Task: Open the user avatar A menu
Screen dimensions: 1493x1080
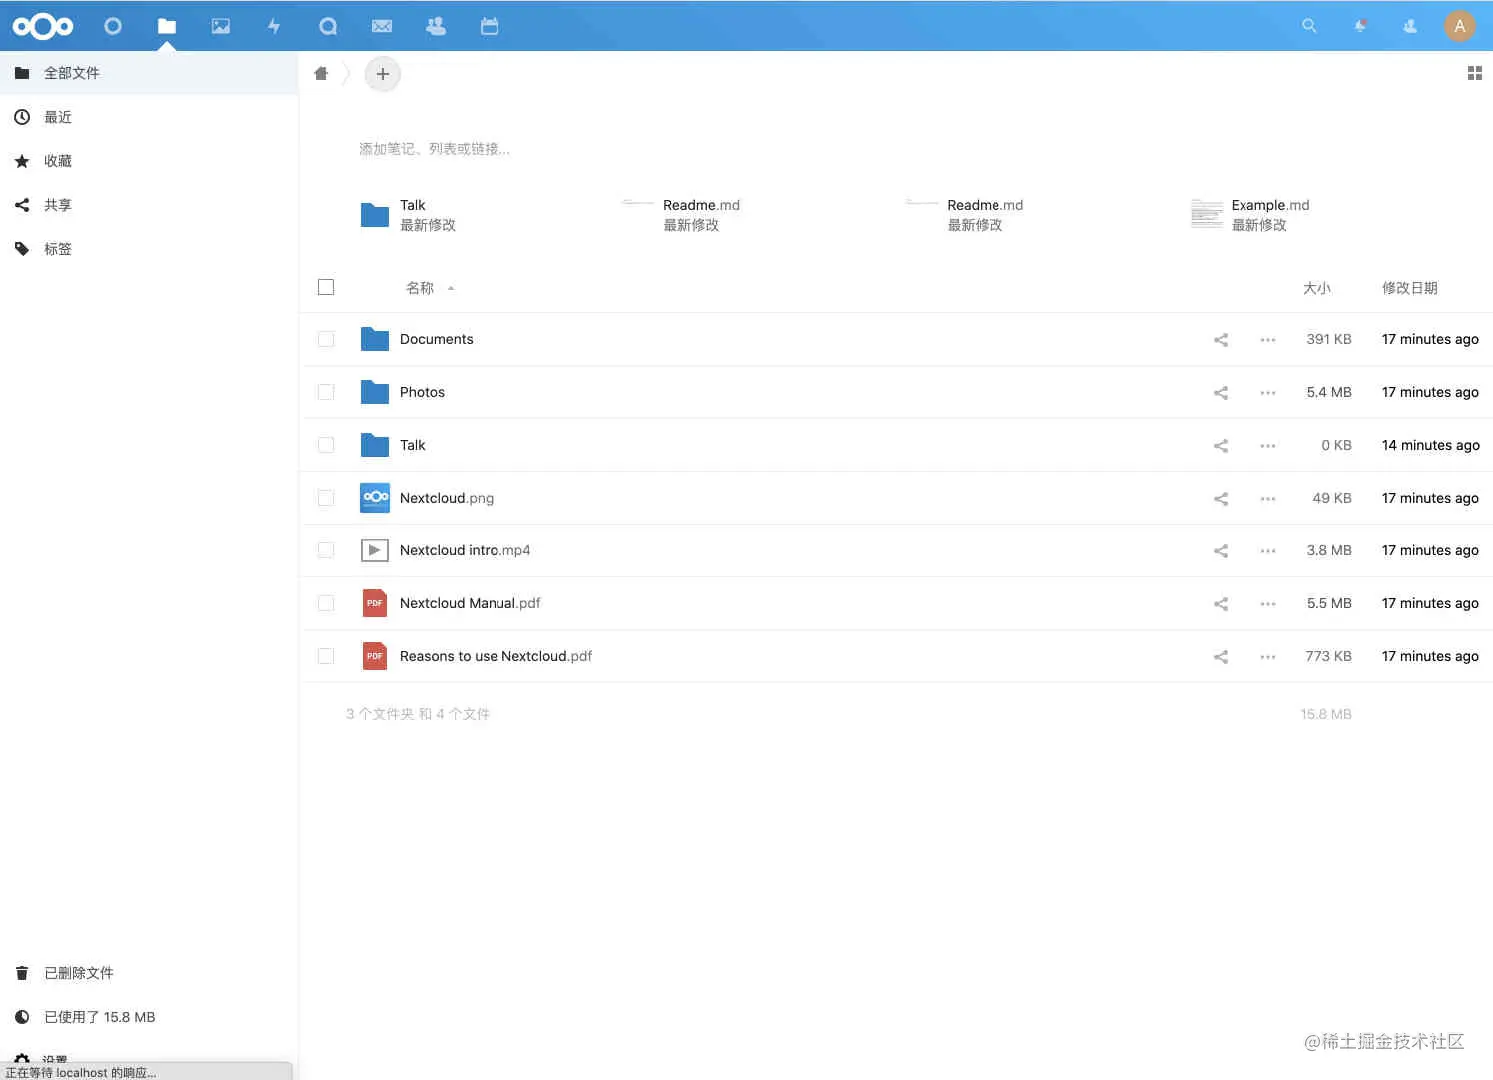Action: click(1460, 26)
